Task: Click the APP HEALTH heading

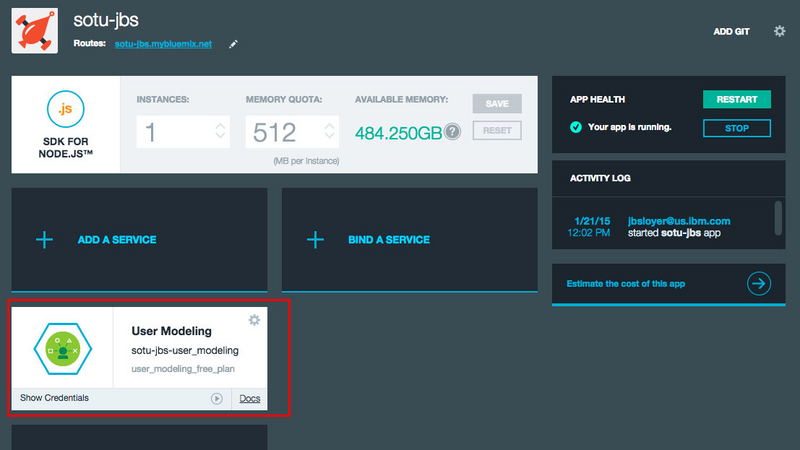Action: 597,99
